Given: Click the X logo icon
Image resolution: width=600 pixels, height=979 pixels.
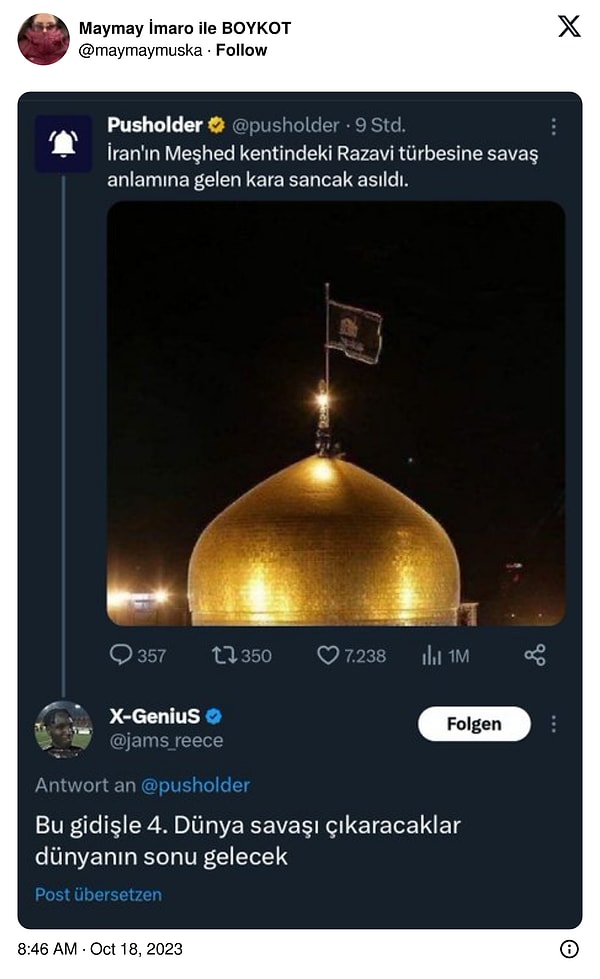Looking at the screenshot, I should tap(569, 27).
